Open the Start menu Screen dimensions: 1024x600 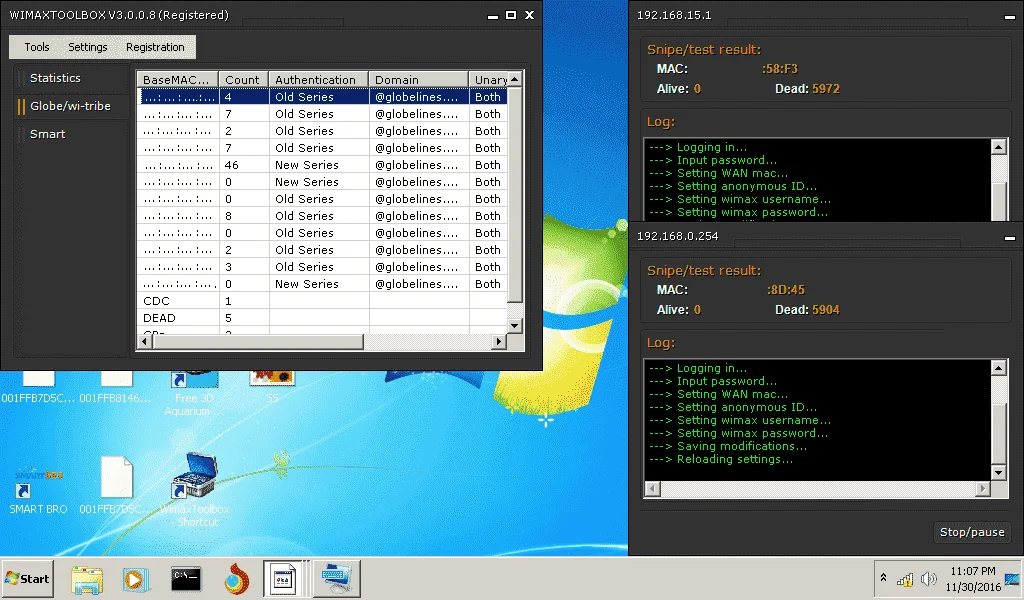(x=27, y=578)
